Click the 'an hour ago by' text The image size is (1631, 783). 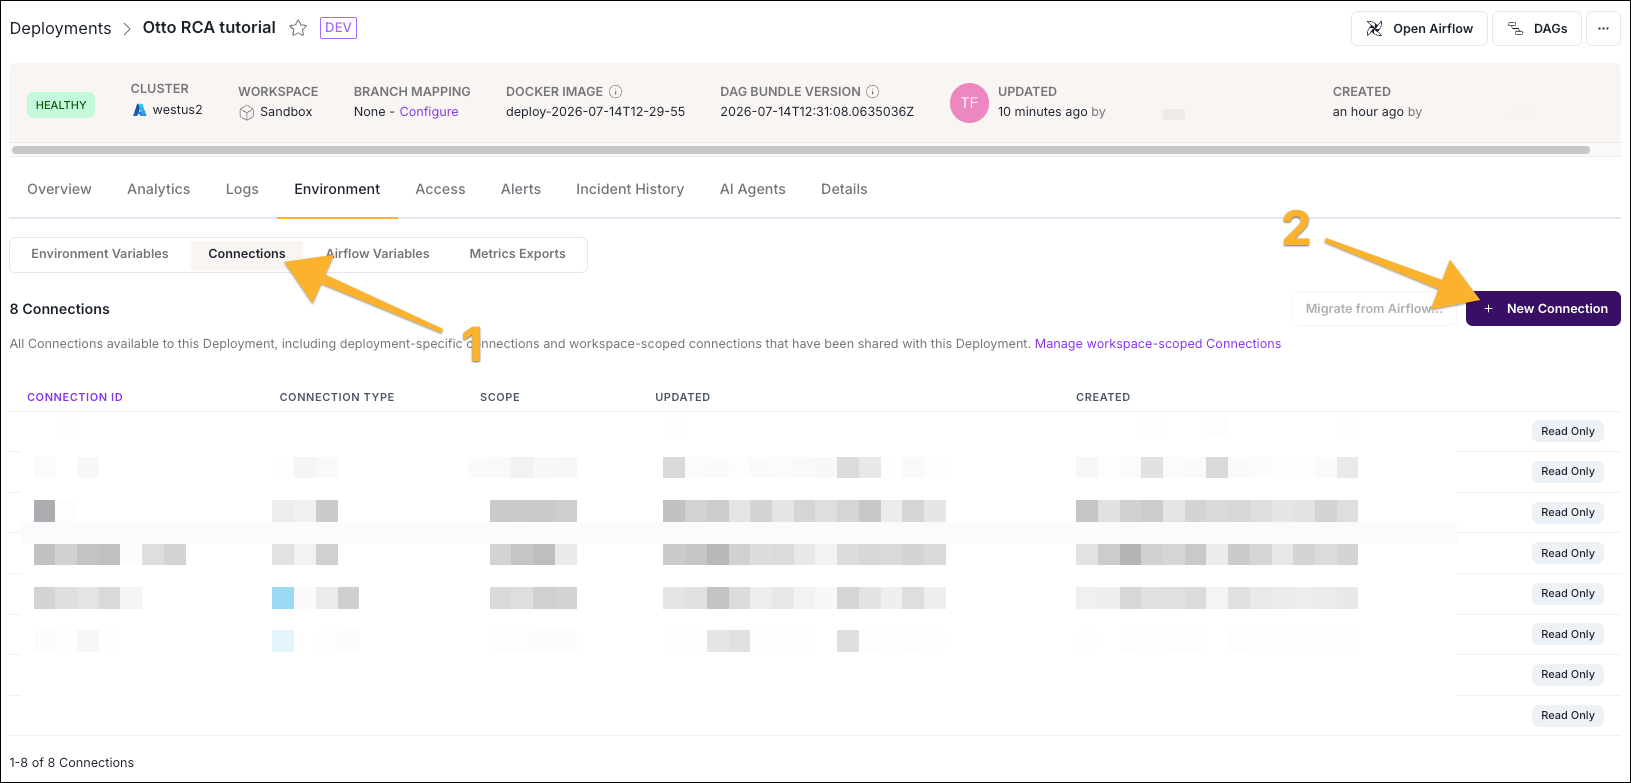pos(1377,112)
